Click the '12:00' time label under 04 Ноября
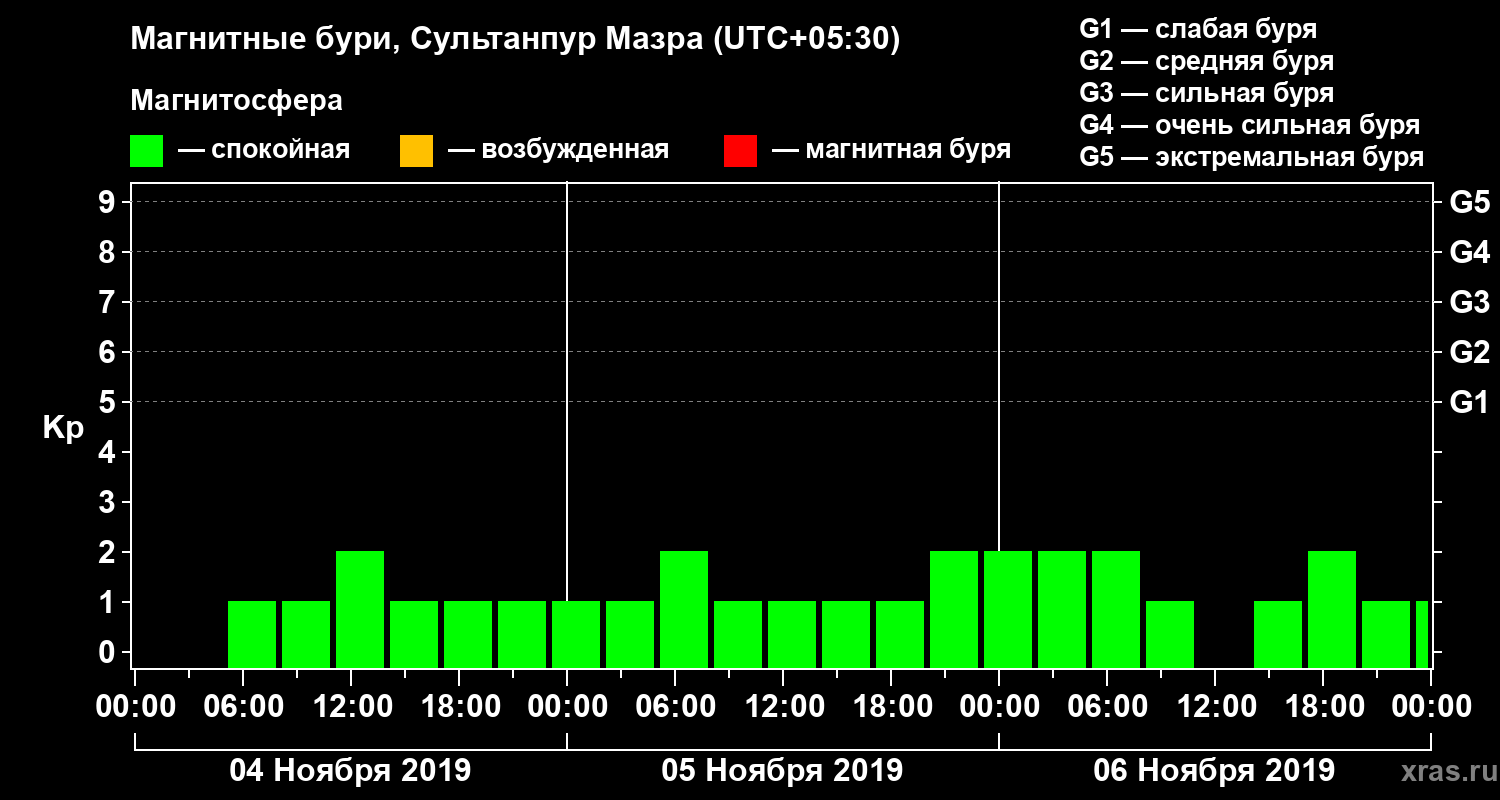Image resolution: width=1500 pixels, height=800 pixels. (x=351, y=707)
